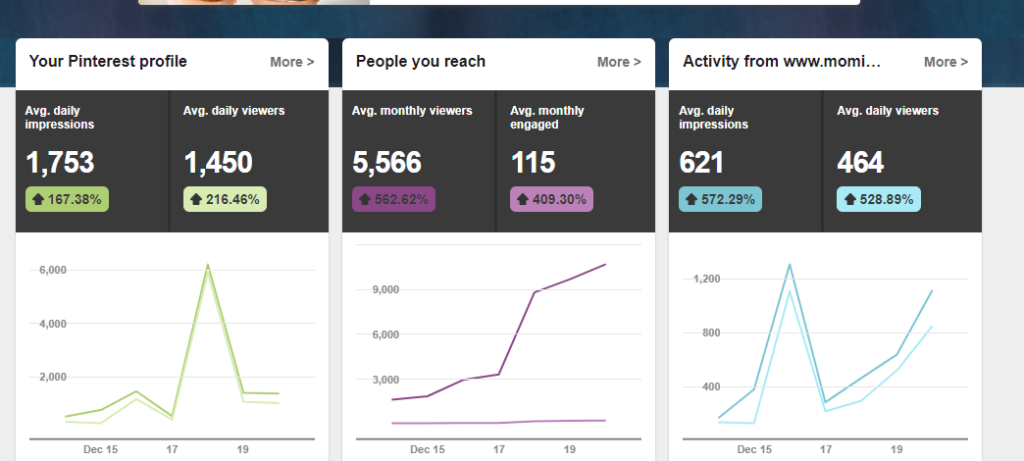Select the 5,566 avg. monthly viewers value
The height and width of the screenshot is (461, 1024).
point(387,163)
